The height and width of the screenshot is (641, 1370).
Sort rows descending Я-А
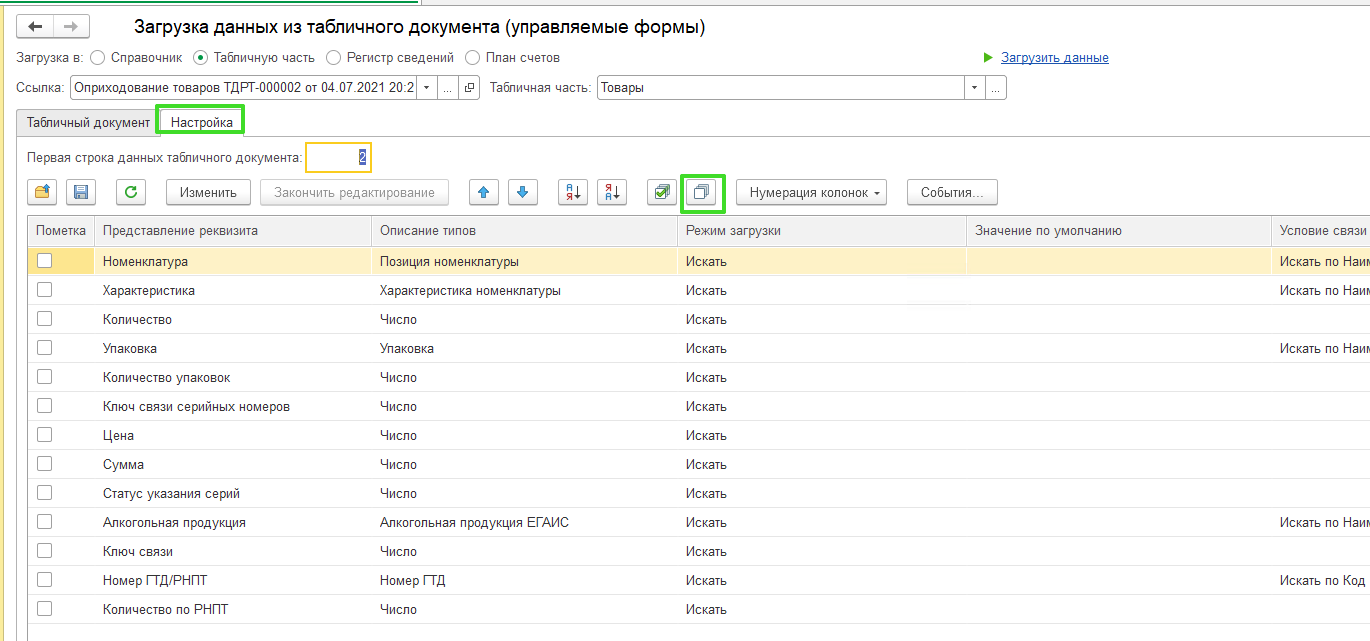[x=612, y=193]
